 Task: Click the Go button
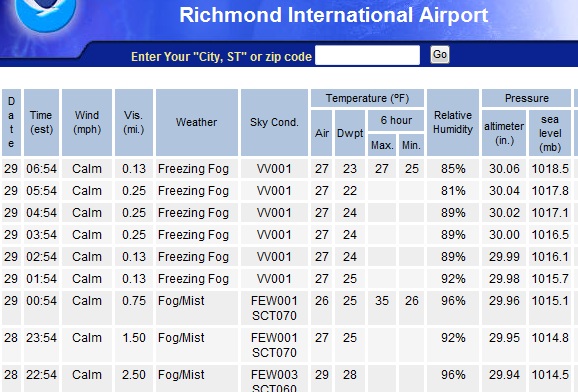point(440,55)
